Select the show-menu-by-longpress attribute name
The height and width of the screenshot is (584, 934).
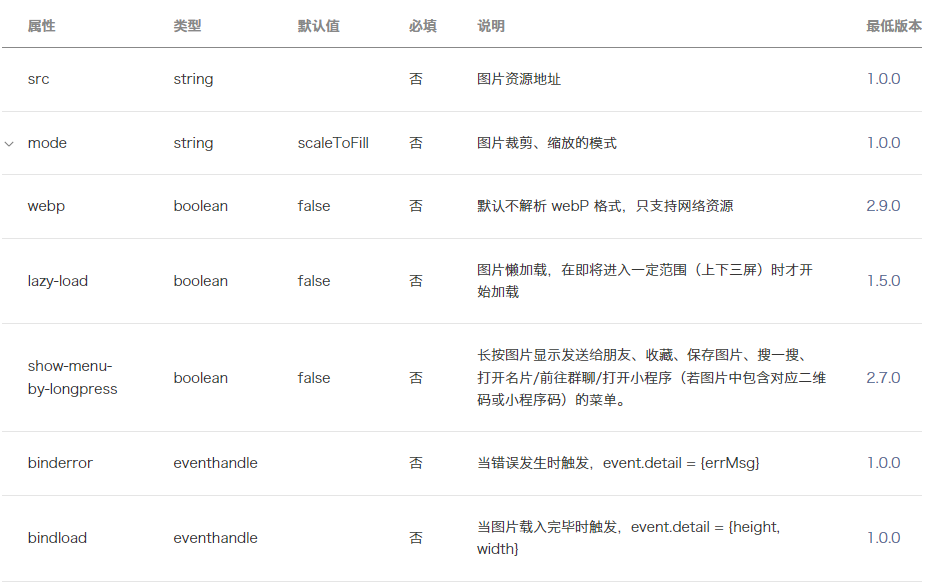pos(73,378)
